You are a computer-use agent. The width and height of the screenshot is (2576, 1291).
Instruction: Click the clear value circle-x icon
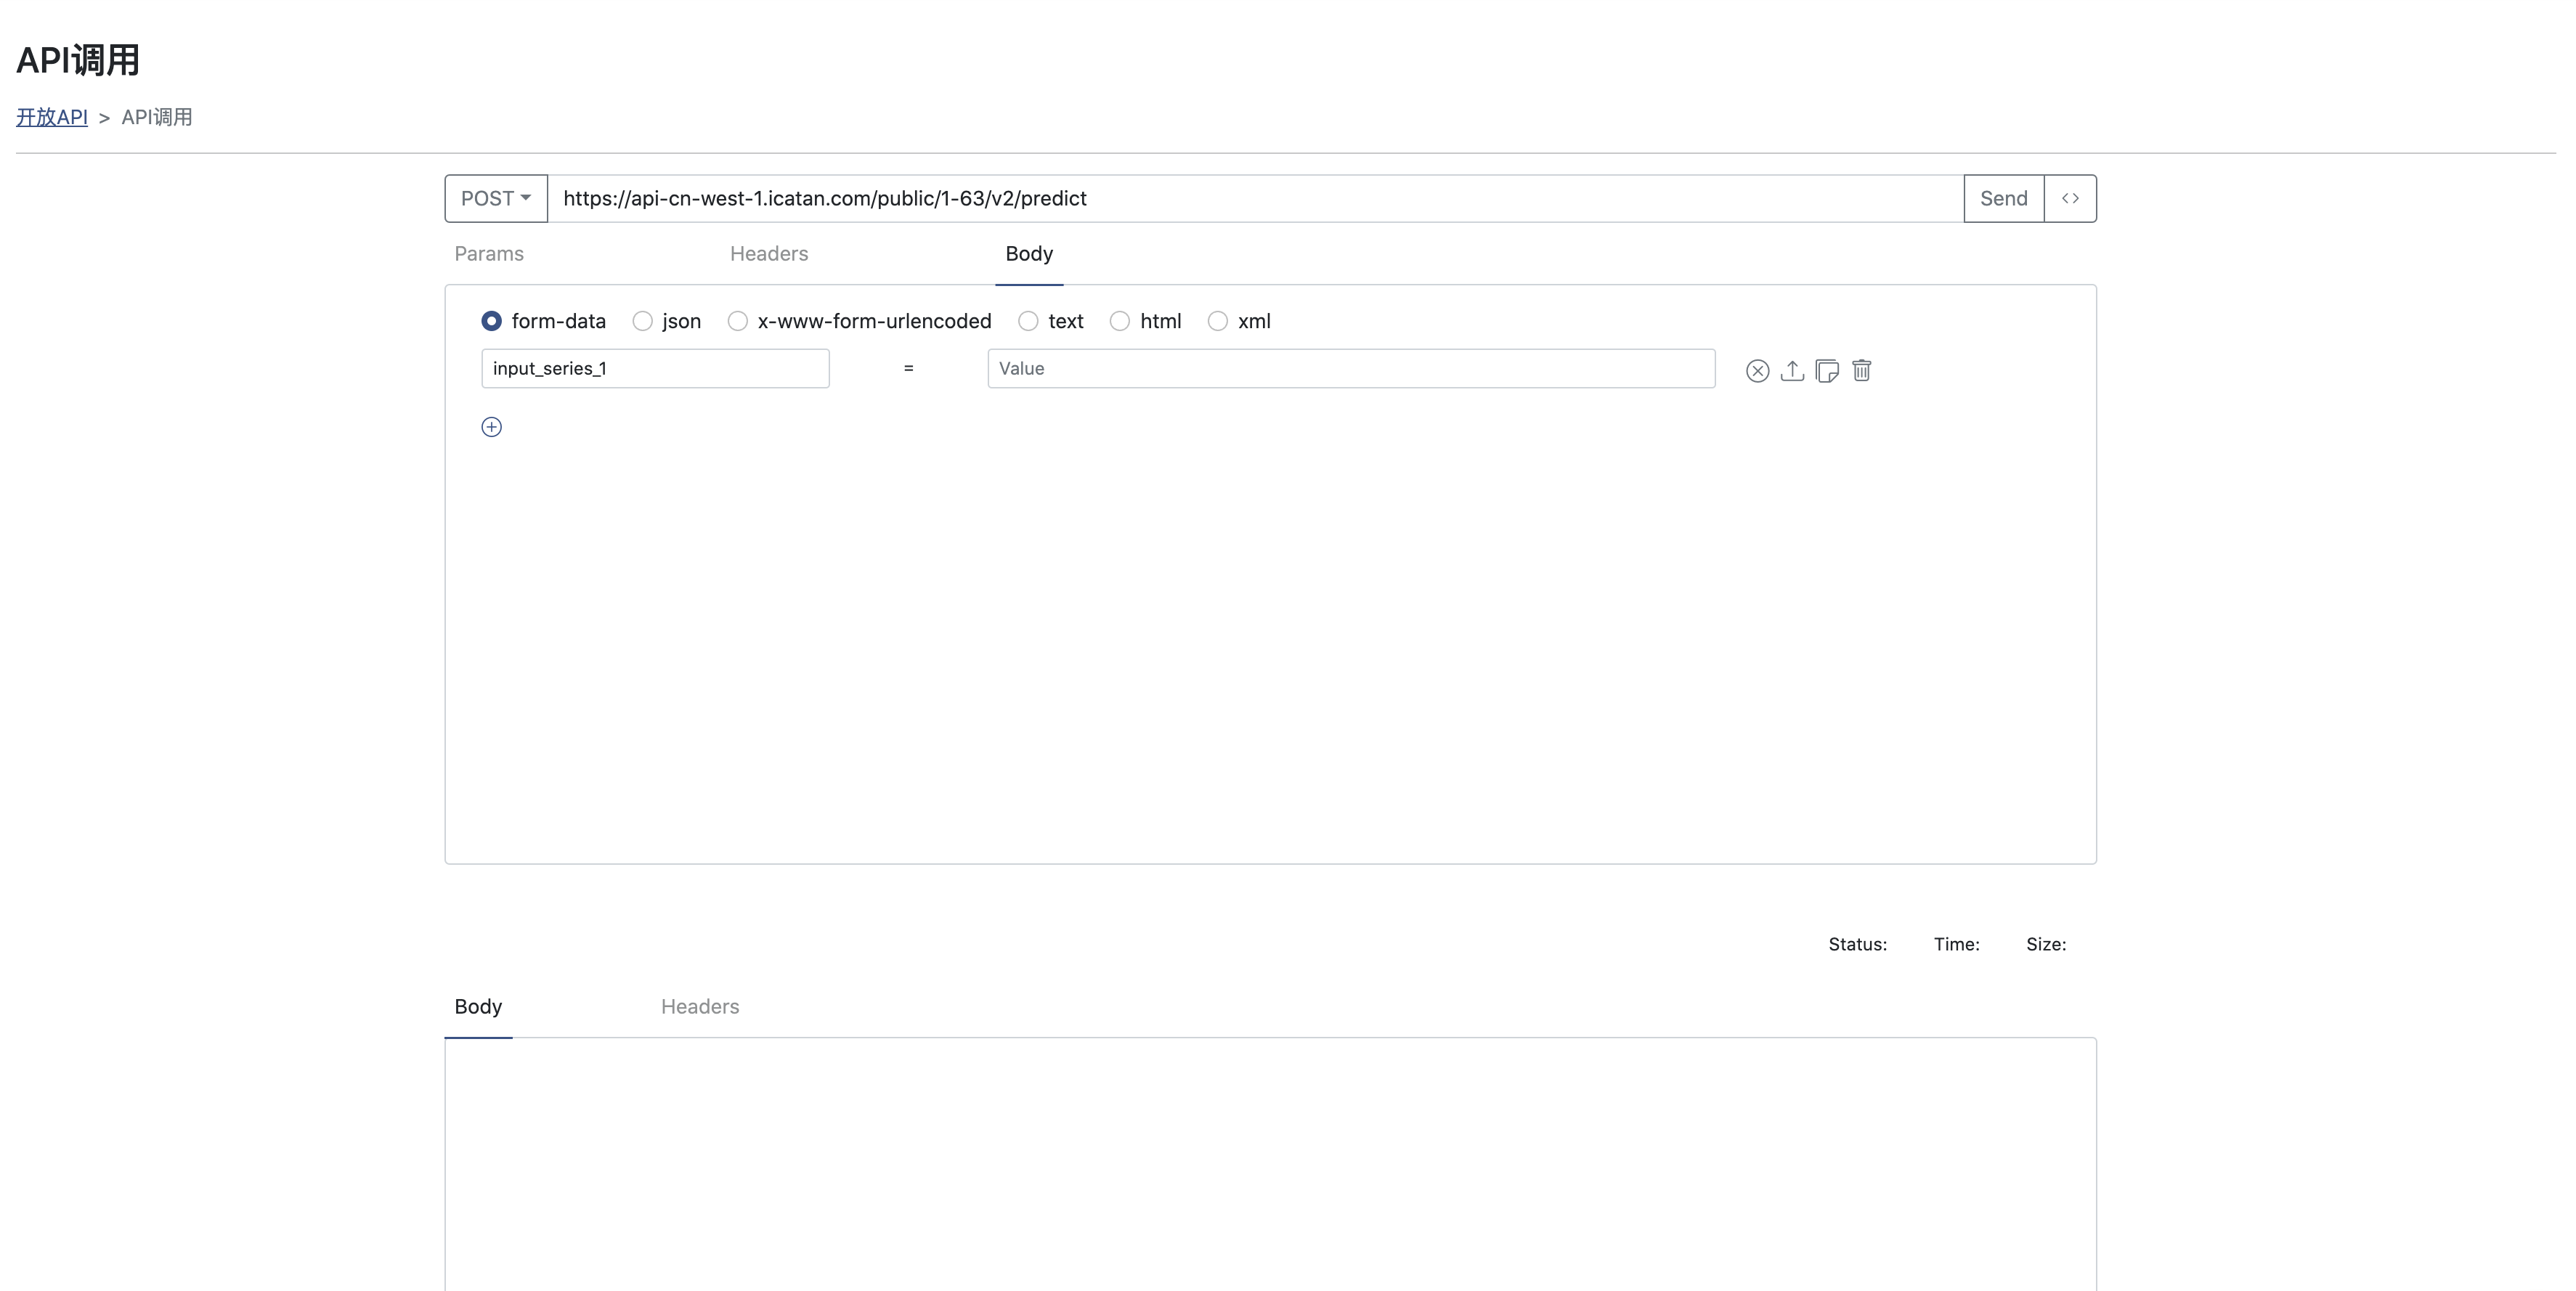(1757, 371)
